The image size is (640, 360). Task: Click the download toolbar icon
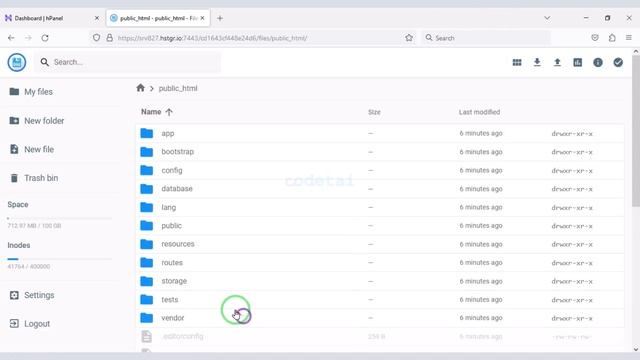(537, 62)
